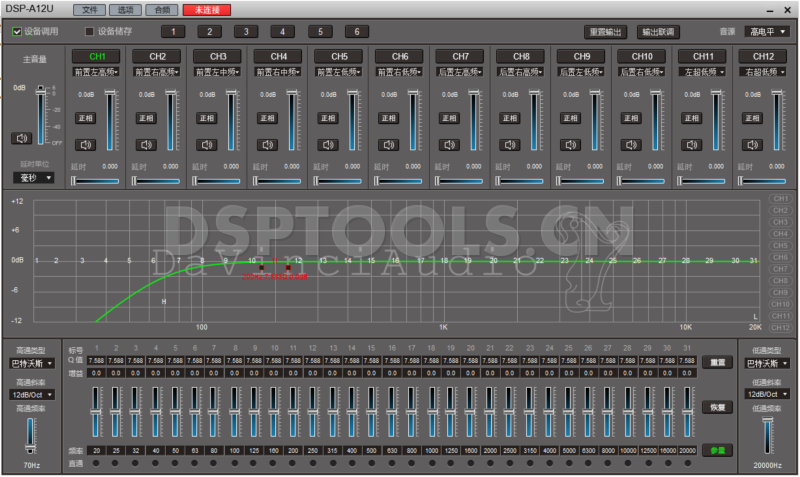Mute CH5 with its speaker icon

pos(329,145)
